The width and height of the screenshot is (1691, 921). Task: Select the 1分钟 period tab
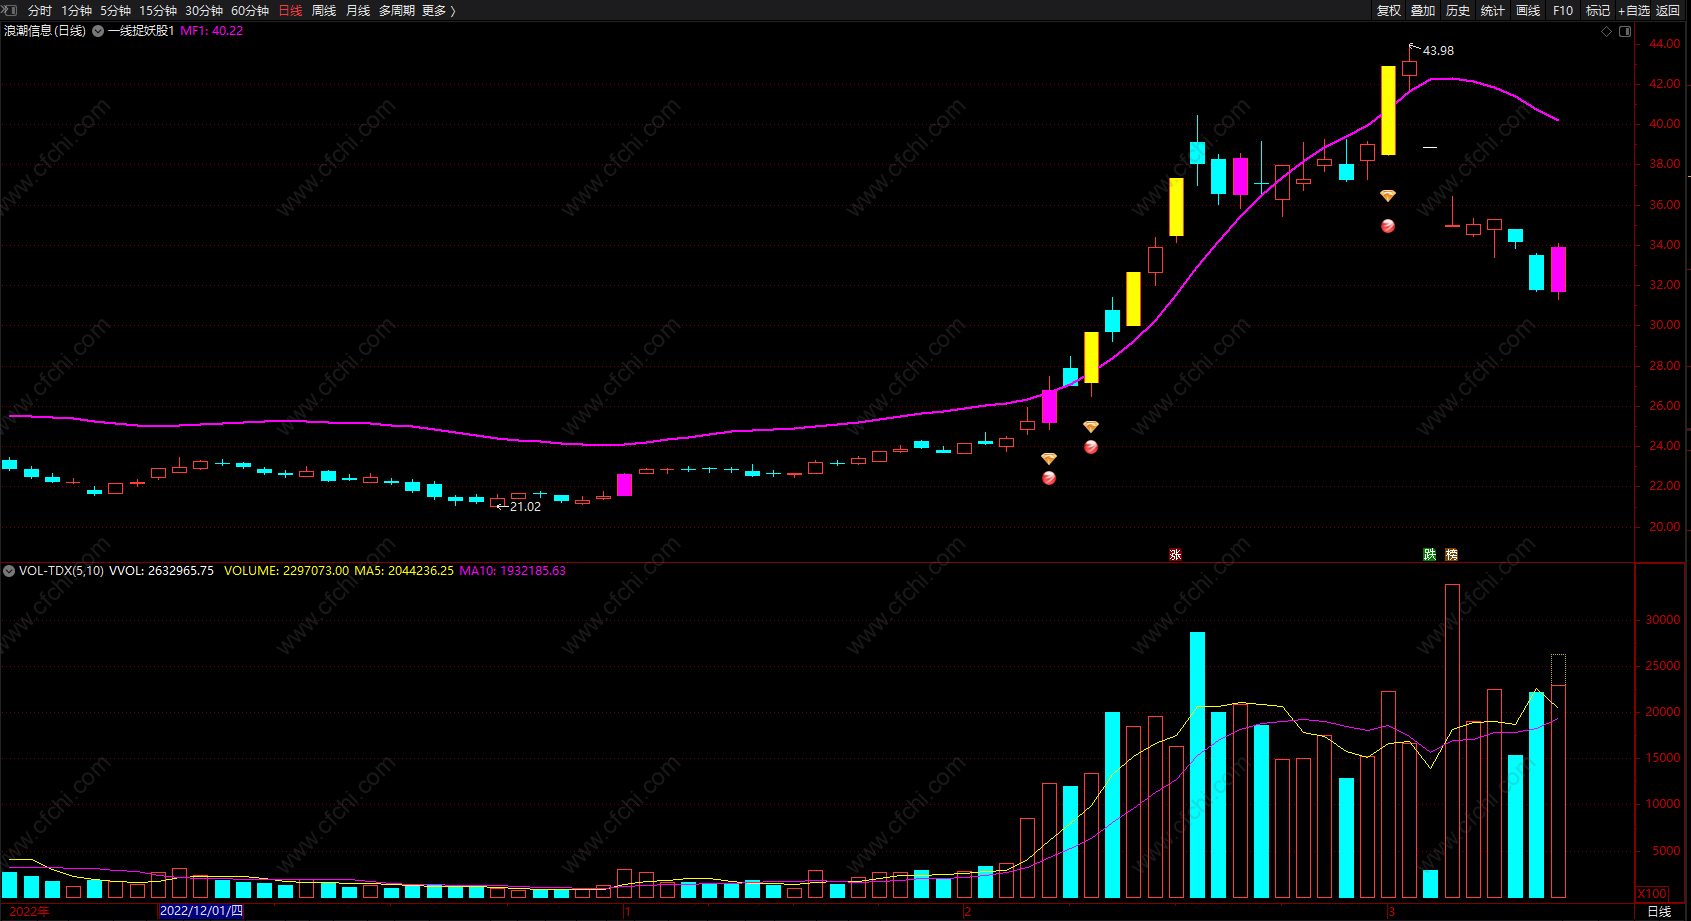[76, 10]
